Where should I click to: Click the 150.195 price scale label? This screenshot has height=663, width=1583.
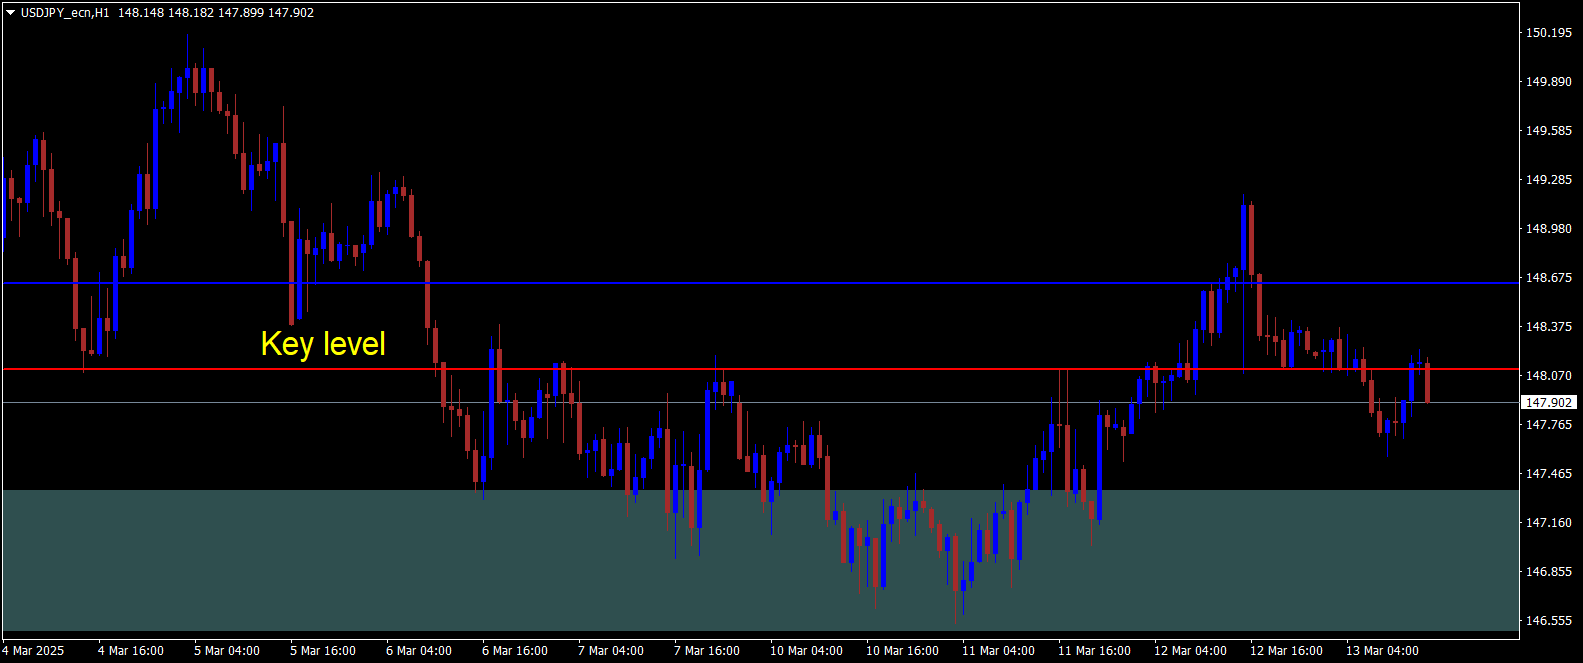point(1548,33)
